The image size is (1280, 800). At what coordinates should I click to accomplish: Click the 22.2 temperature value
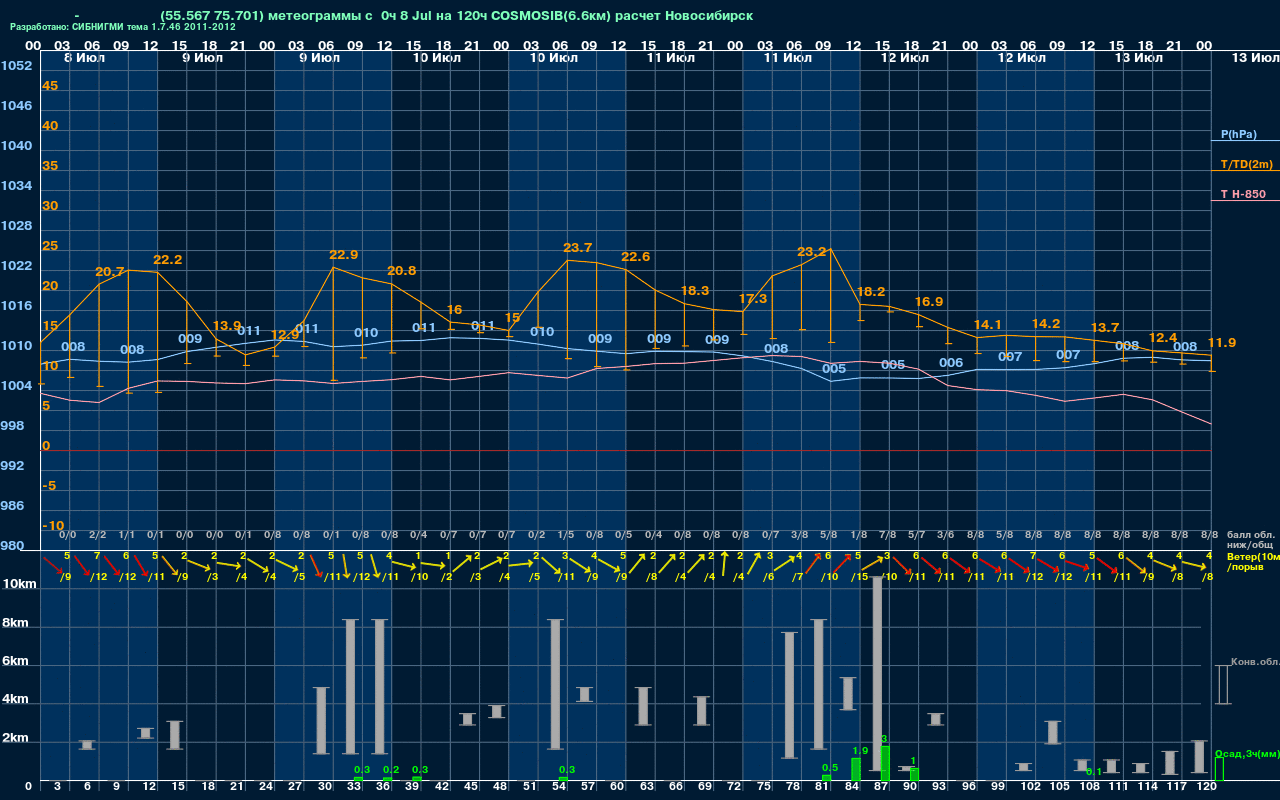point(168,260)
